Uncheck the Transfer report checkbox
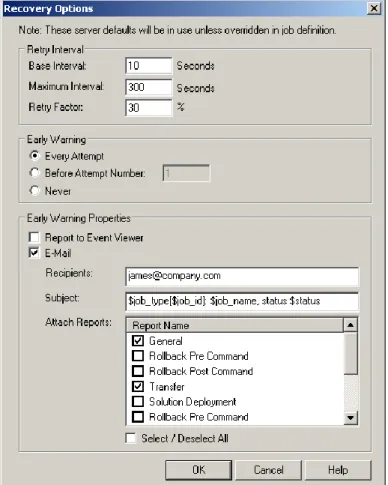 [x=138, y=386]
